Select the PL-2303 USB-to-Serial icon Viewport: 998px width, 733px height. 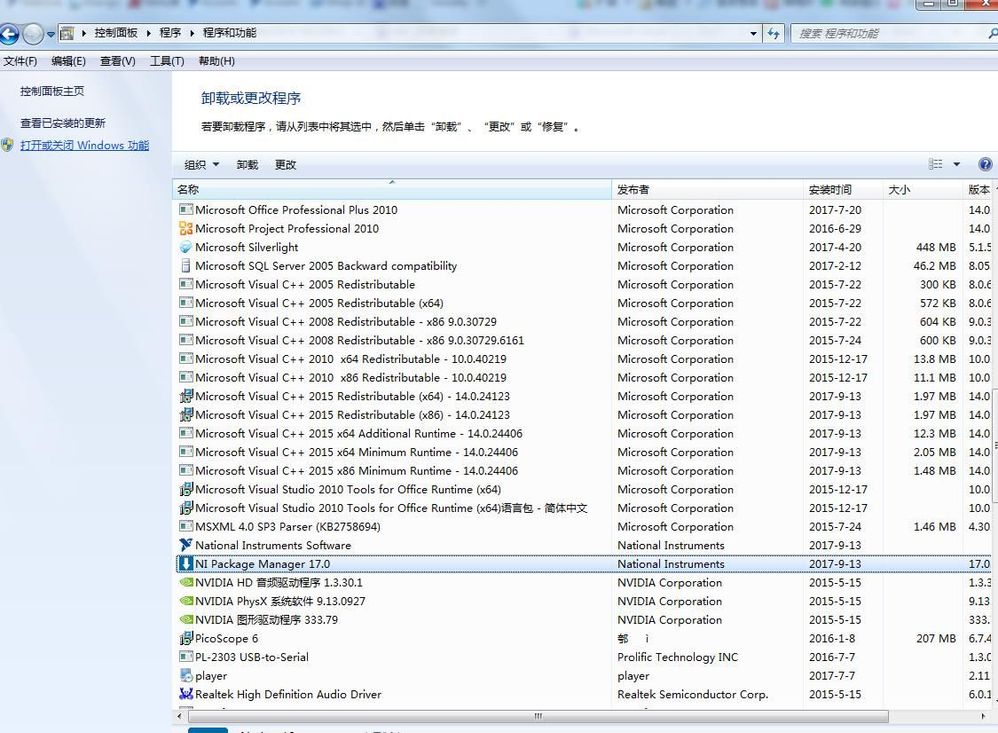click(186, 657)
